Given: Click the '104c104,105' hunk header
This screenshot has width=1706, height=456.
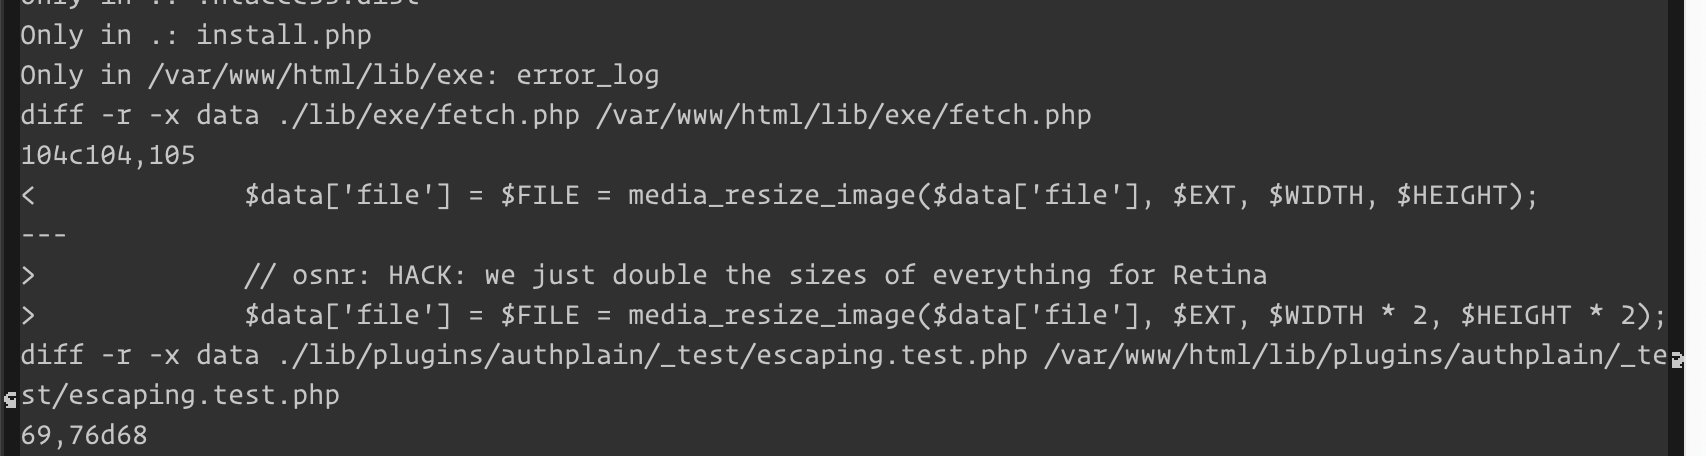Looking at the screenshot, I should tap(108, 156).
